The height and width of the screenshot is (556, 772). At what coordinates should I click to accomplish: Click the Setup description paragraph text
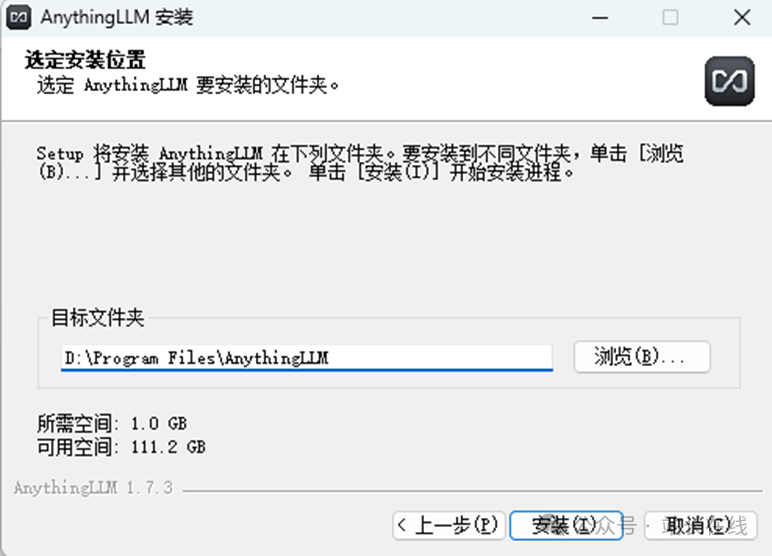click(x=360, y=163)
